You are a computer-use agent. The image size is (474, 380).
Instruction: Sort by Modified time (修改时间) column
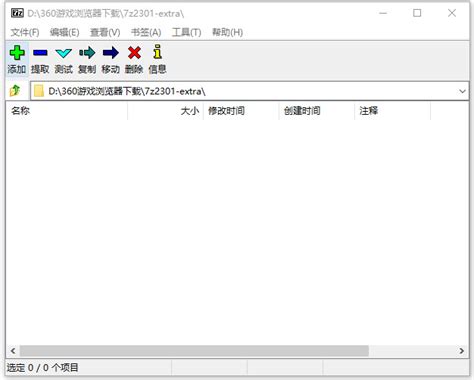coord(241,111)
